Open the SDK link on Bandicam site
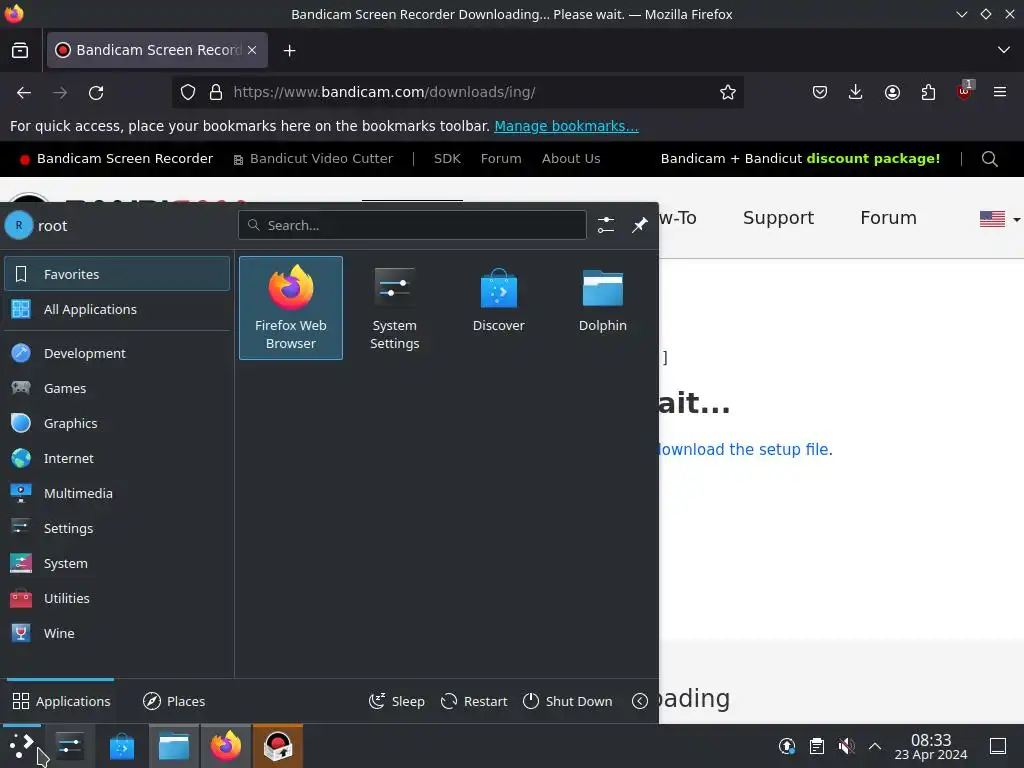1024x768 pixels. point(447,159)
